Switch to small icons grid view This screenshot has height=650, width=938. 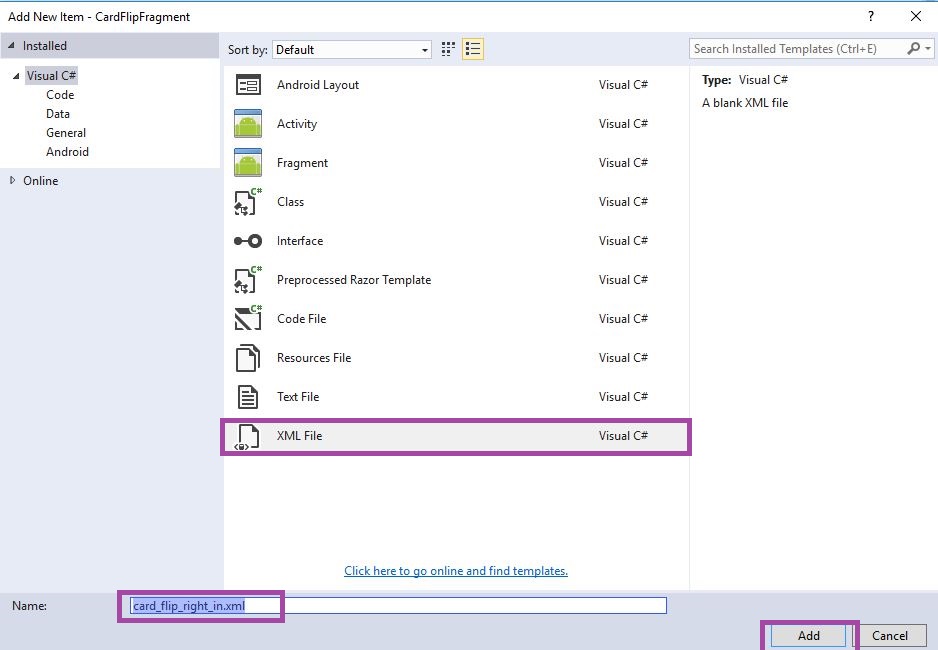[448, 49]
